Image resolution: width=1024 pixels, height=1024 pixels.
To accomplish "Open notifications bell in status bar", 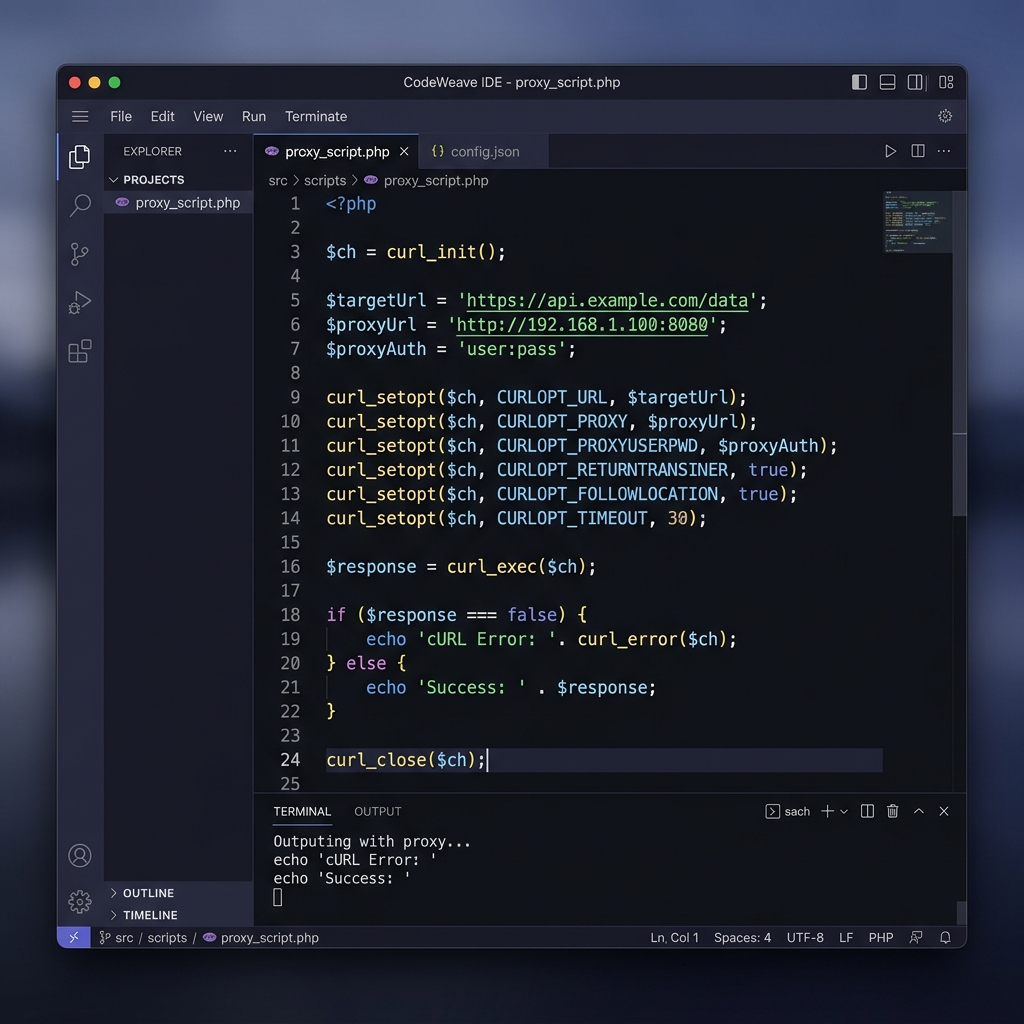I will pos(945,938).
